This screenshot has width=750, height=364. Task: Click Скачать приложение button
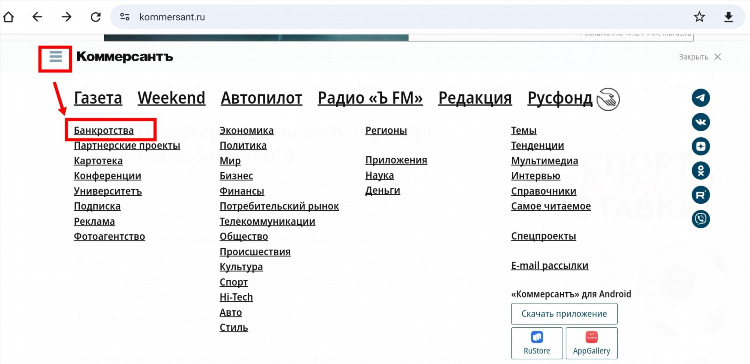[564, 314]
